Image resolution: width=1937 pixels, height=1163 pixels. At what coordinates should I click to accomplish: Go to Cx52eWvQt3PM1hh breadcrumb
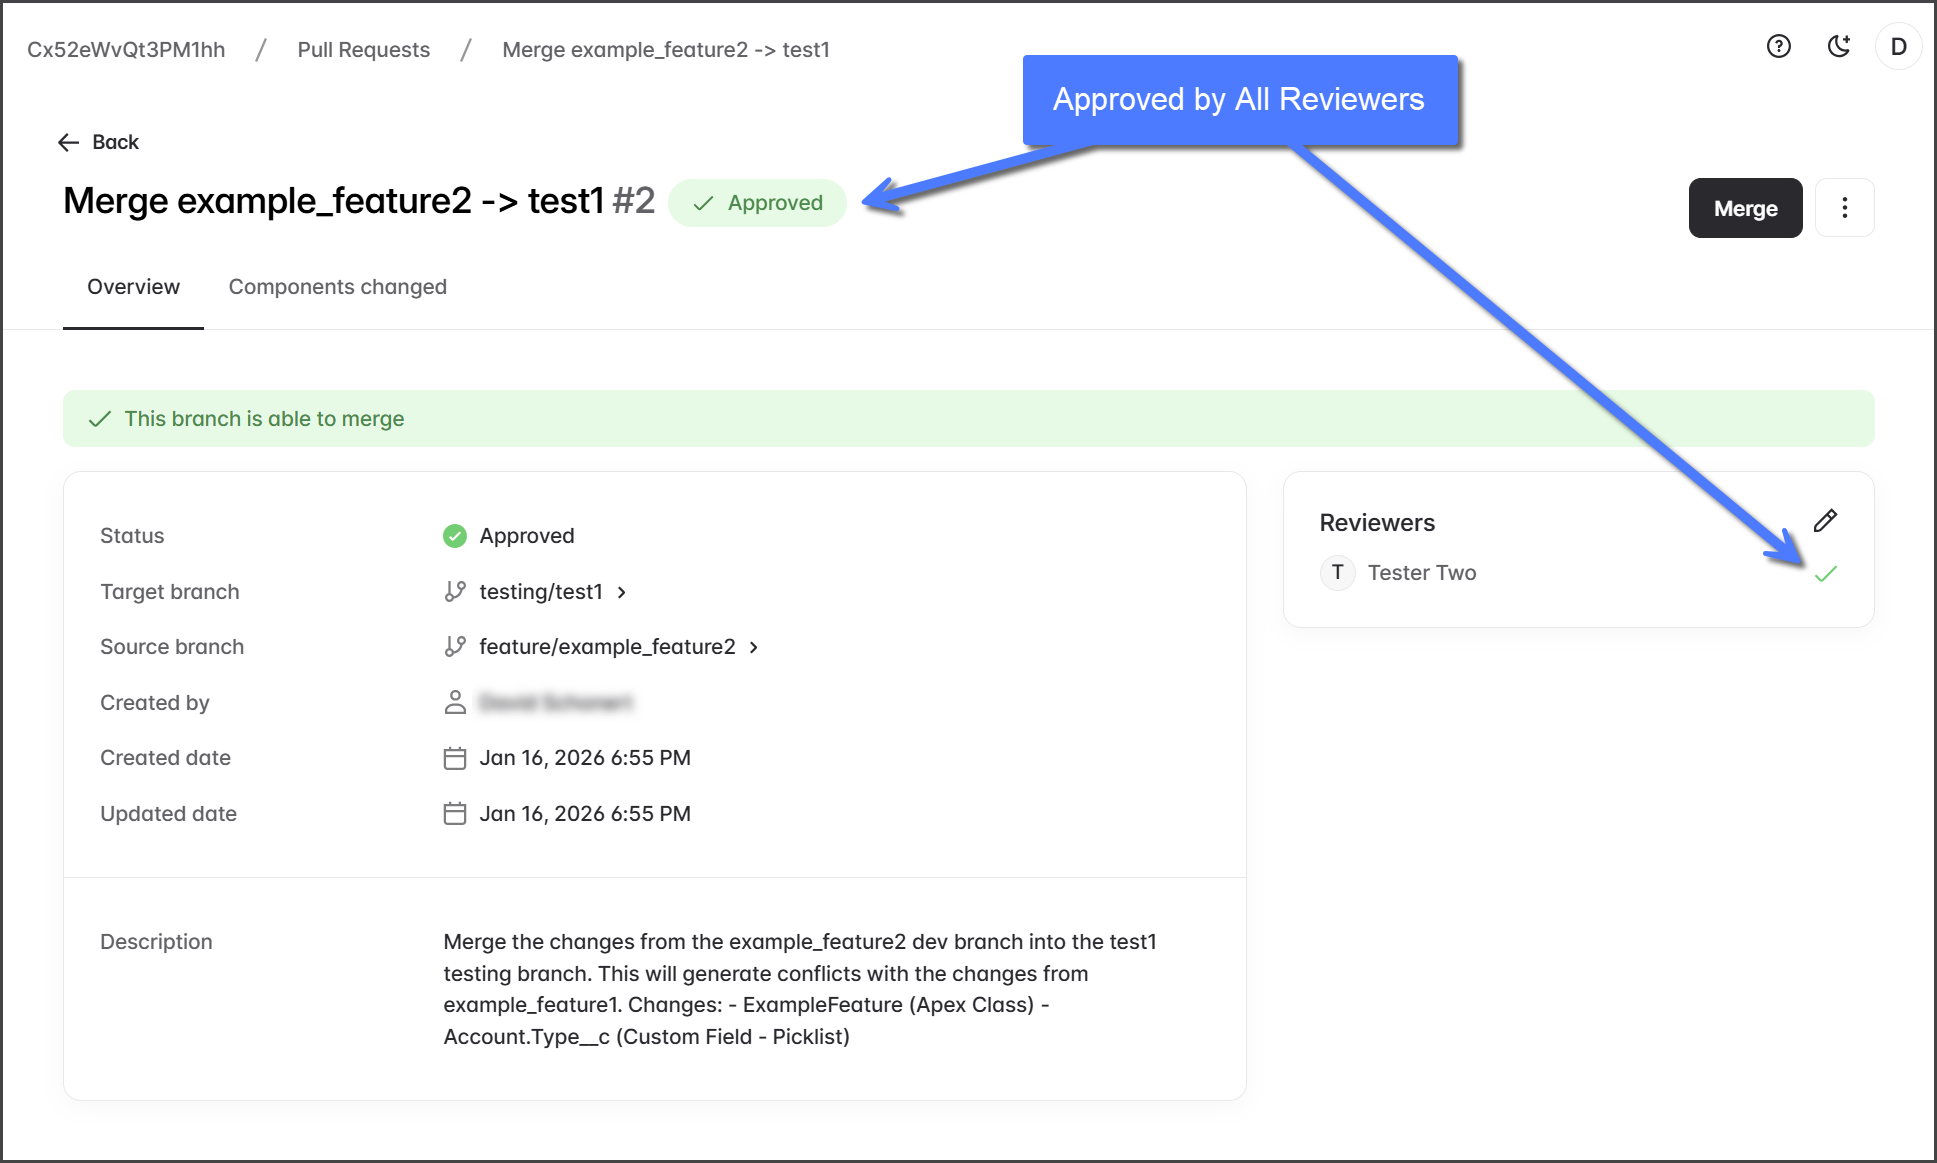click(126, 50)
